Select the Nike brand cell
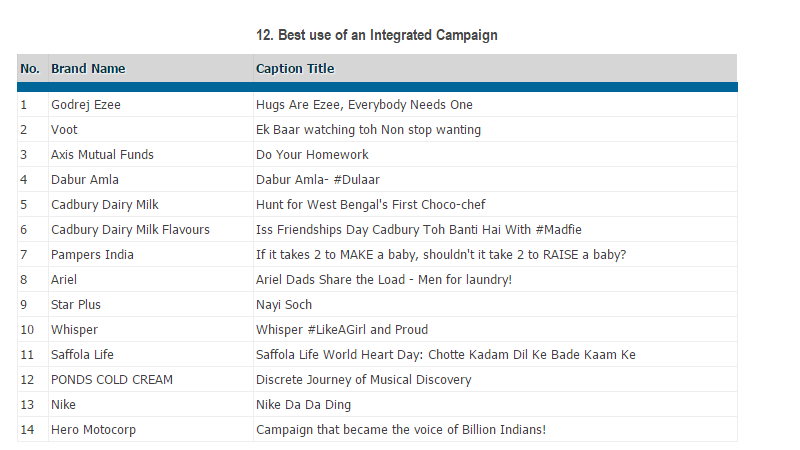 click(x=63, y=405)
